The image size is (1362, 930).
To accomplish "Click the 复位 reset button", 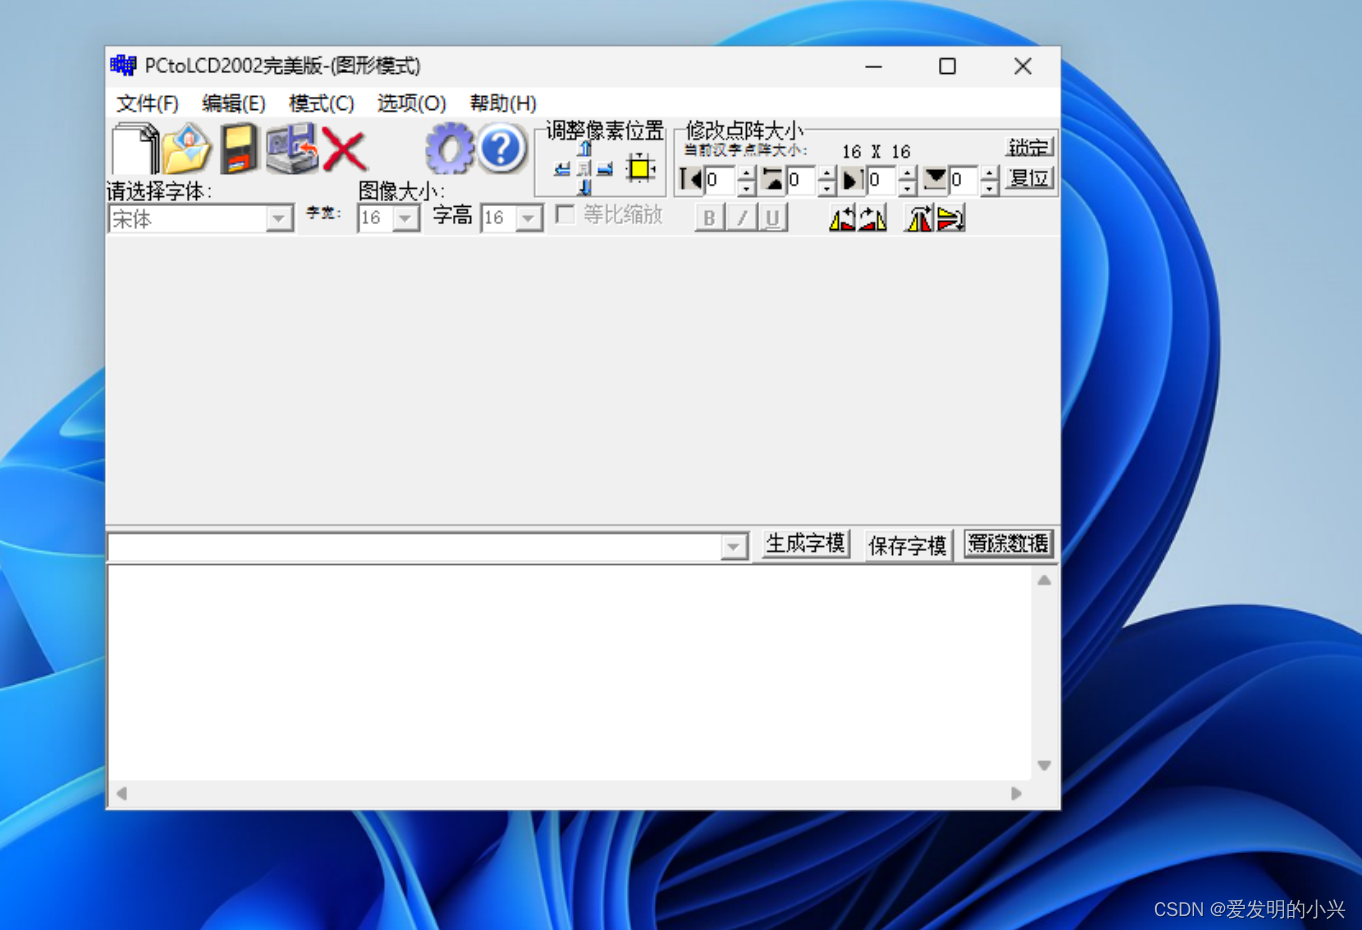I will pos(1028,179).
